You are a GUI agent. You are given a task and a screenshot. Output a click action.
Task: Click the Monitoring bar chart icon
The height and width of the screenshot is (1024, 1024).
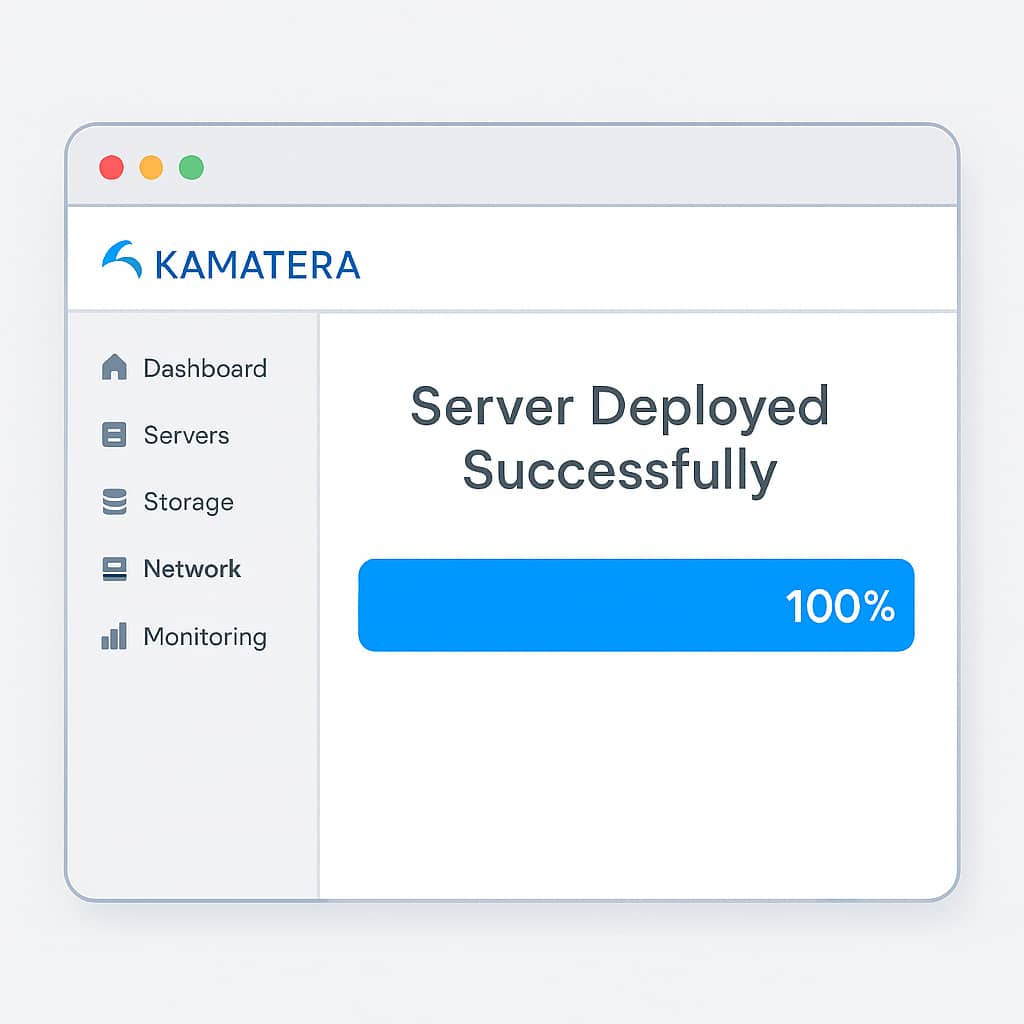114,635
